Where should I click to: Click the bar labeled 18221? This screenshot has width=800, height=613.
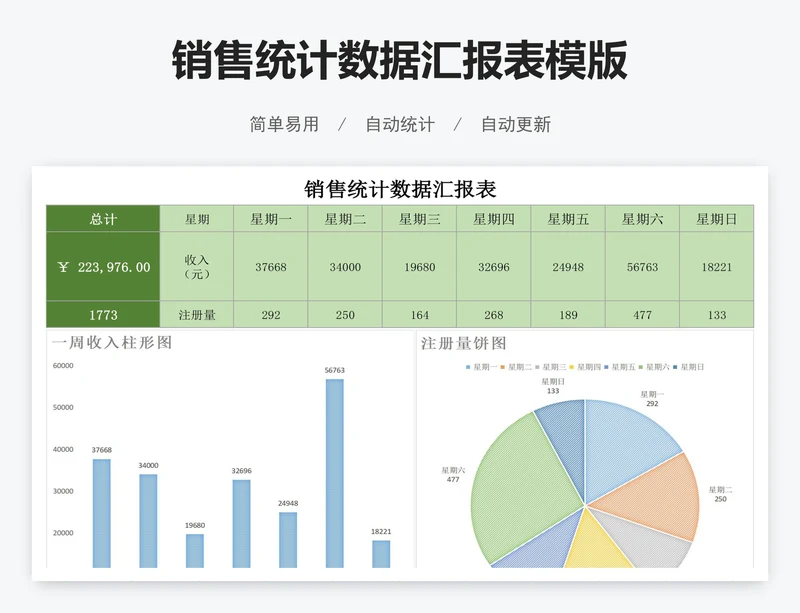(381, 554)
